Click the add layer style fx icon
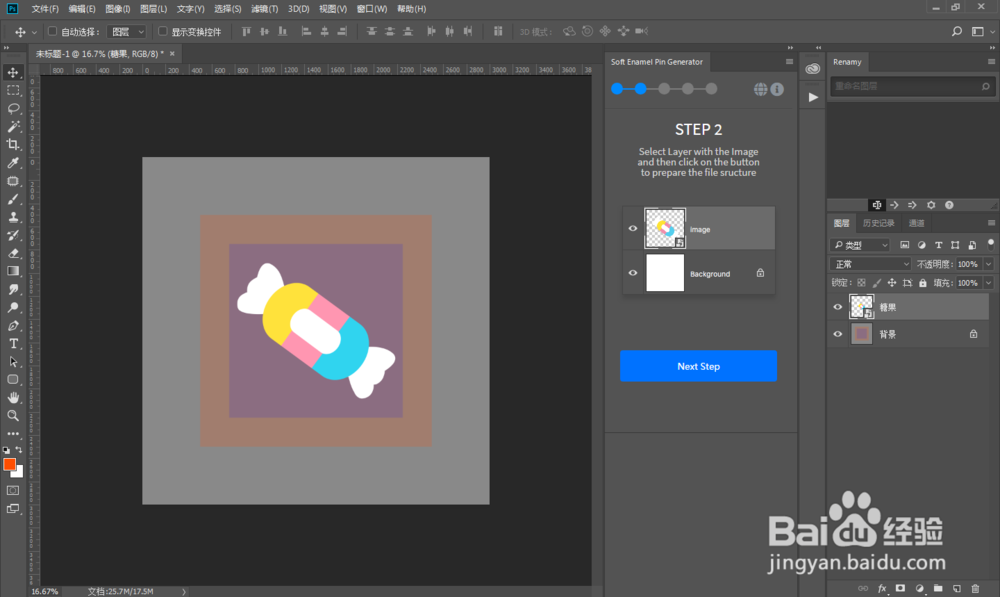 click(x=881, y=588)
